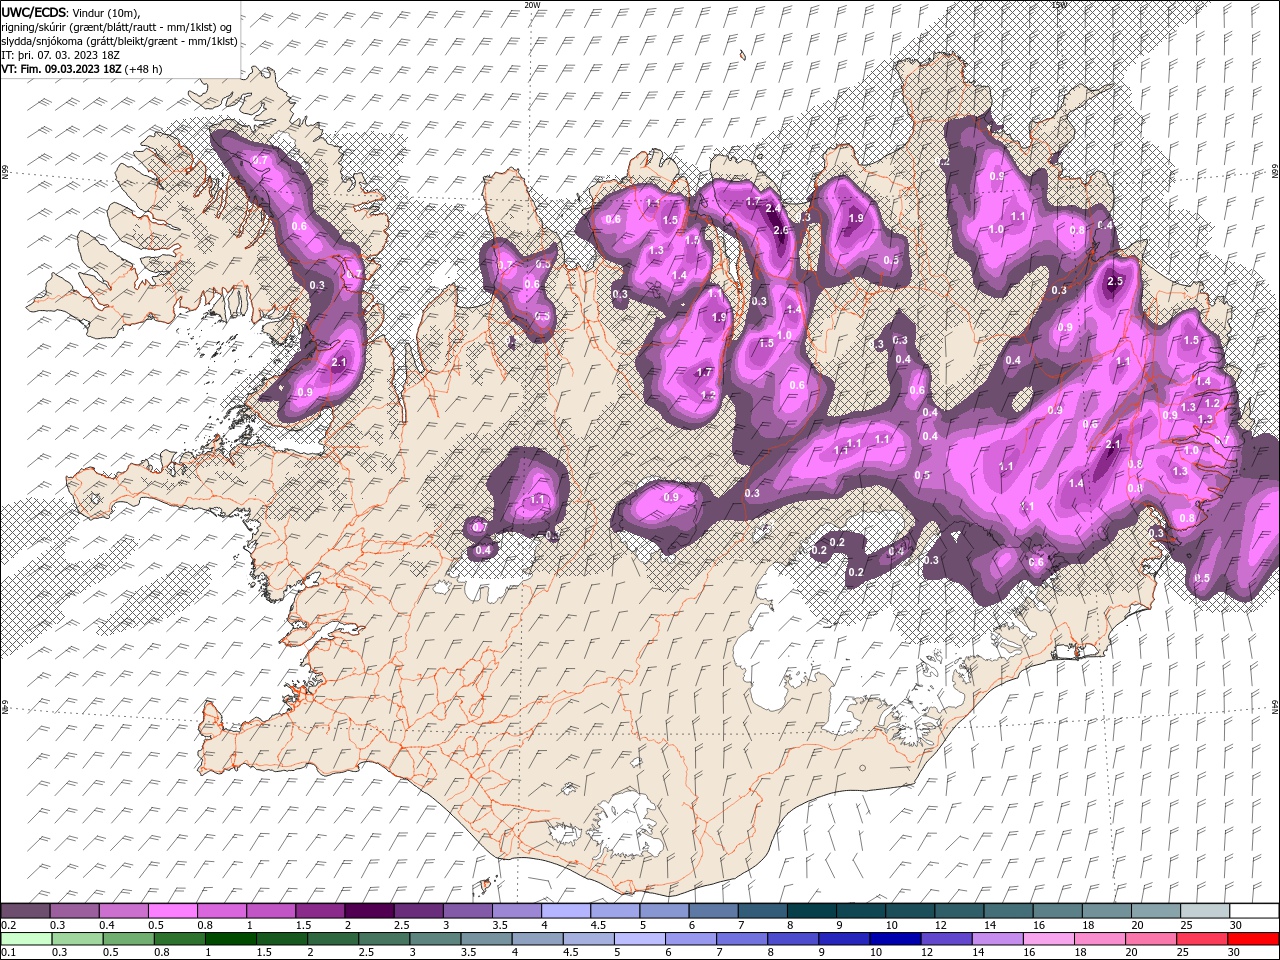Click the light pink 16 rain legend swatch
The height and width of the screenshot is (960, 1280).
(x=1048, y=939)
